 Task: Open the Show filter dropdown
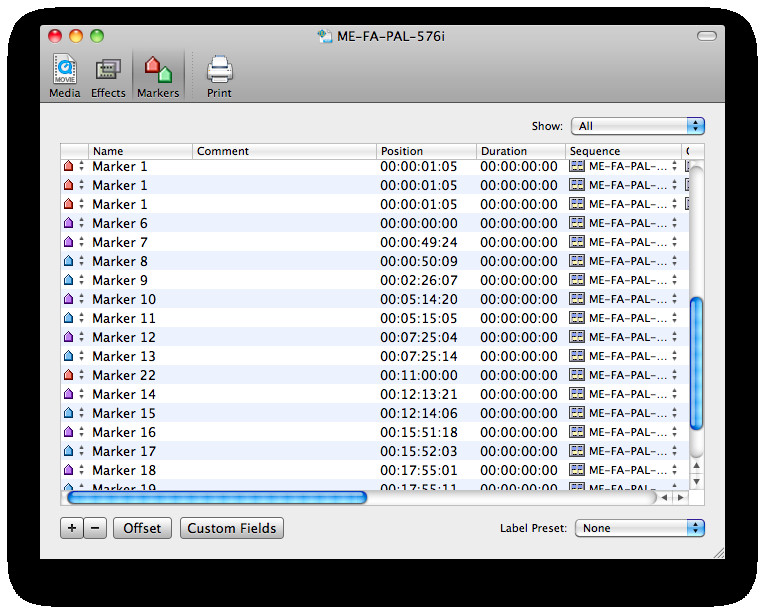coord(638,126)
